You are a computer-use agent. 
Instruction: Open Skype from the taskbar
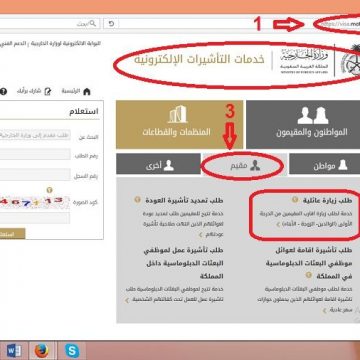coord(72,351)
